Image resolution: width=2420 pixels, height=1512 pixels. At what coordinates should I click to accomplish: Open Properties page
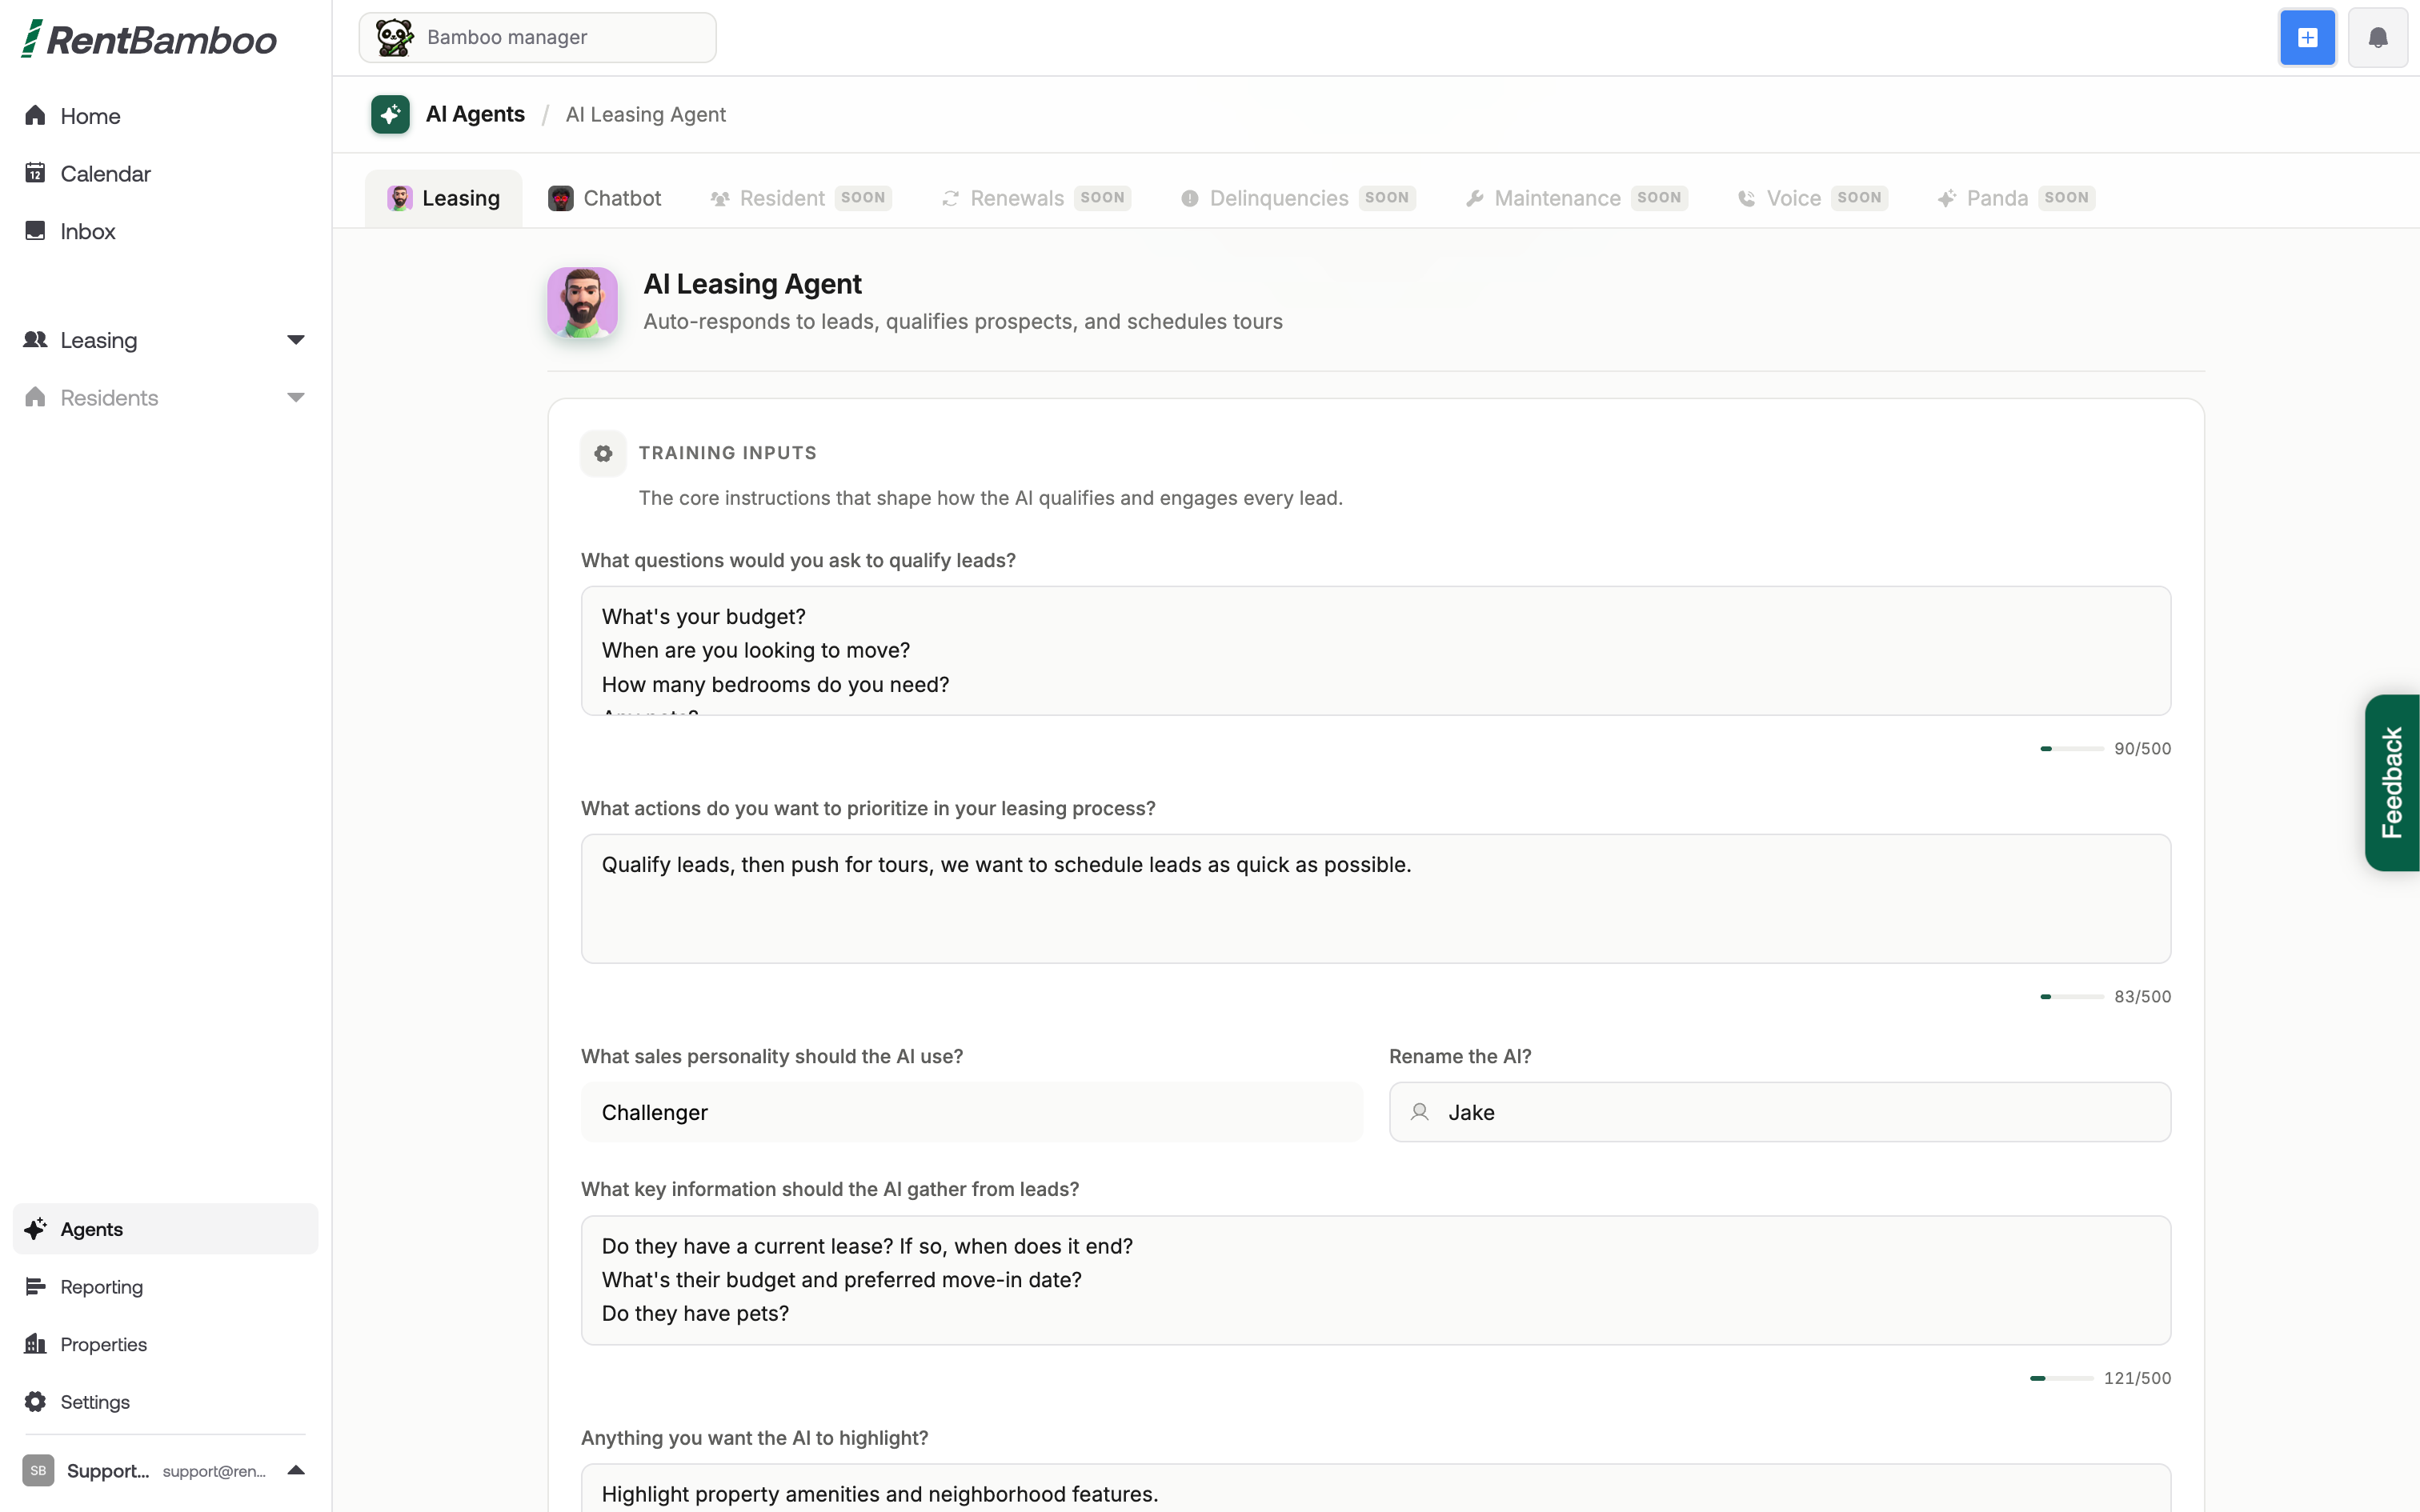165,1344
